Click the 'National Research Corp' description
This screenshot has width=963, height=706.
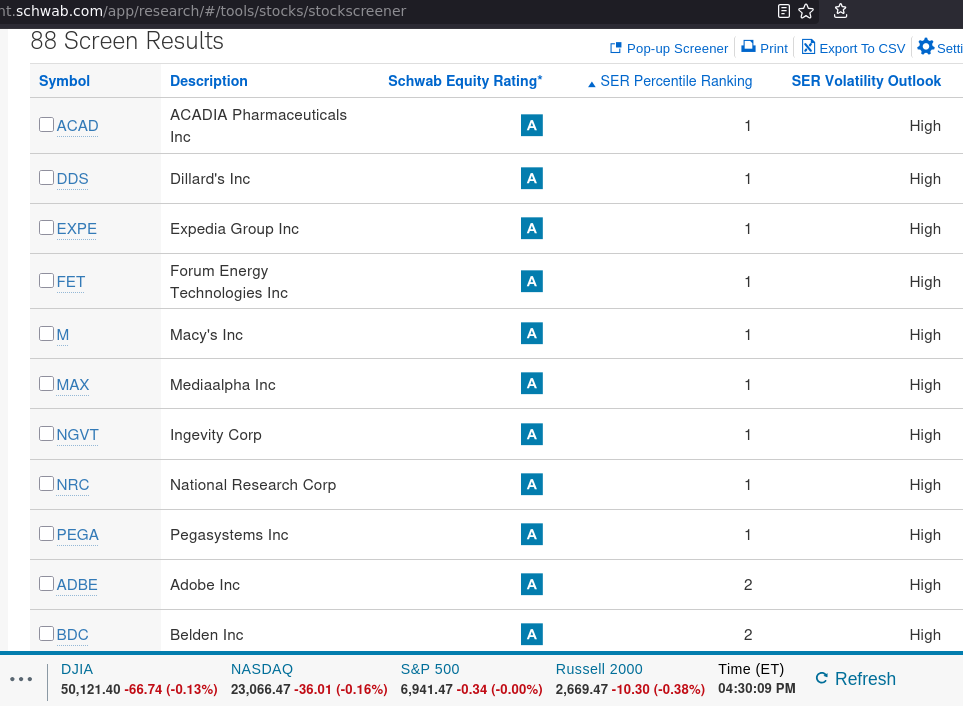click(x=253, y=485)
